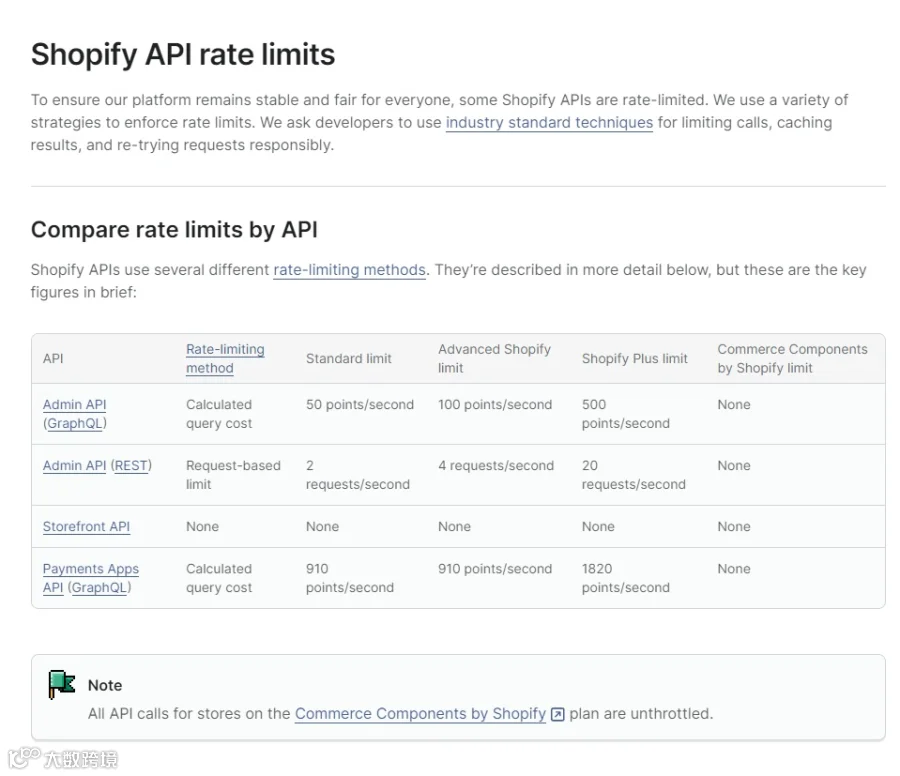
Task: Click the external link icon after Commerce Components
Action: point(557,714)
